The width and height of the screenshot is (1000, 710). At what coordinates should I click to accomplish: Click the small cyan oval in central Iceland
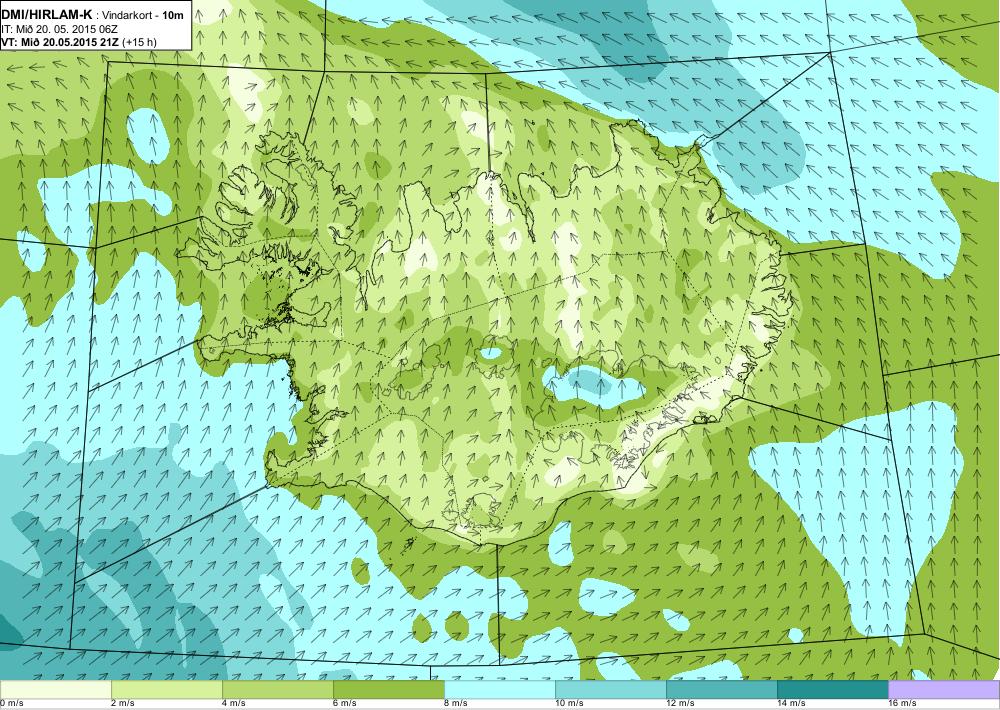click(490, 353)
